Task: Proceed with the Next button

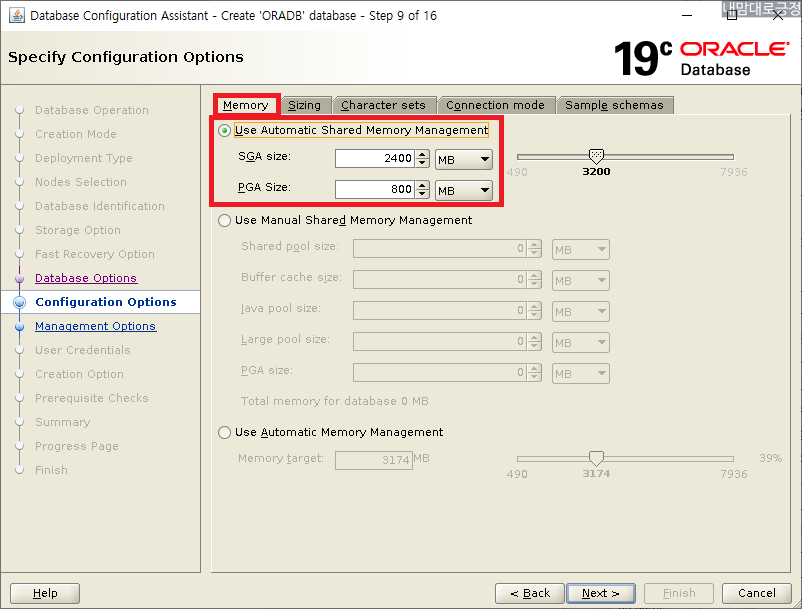Action: click(x=601, y=593)
